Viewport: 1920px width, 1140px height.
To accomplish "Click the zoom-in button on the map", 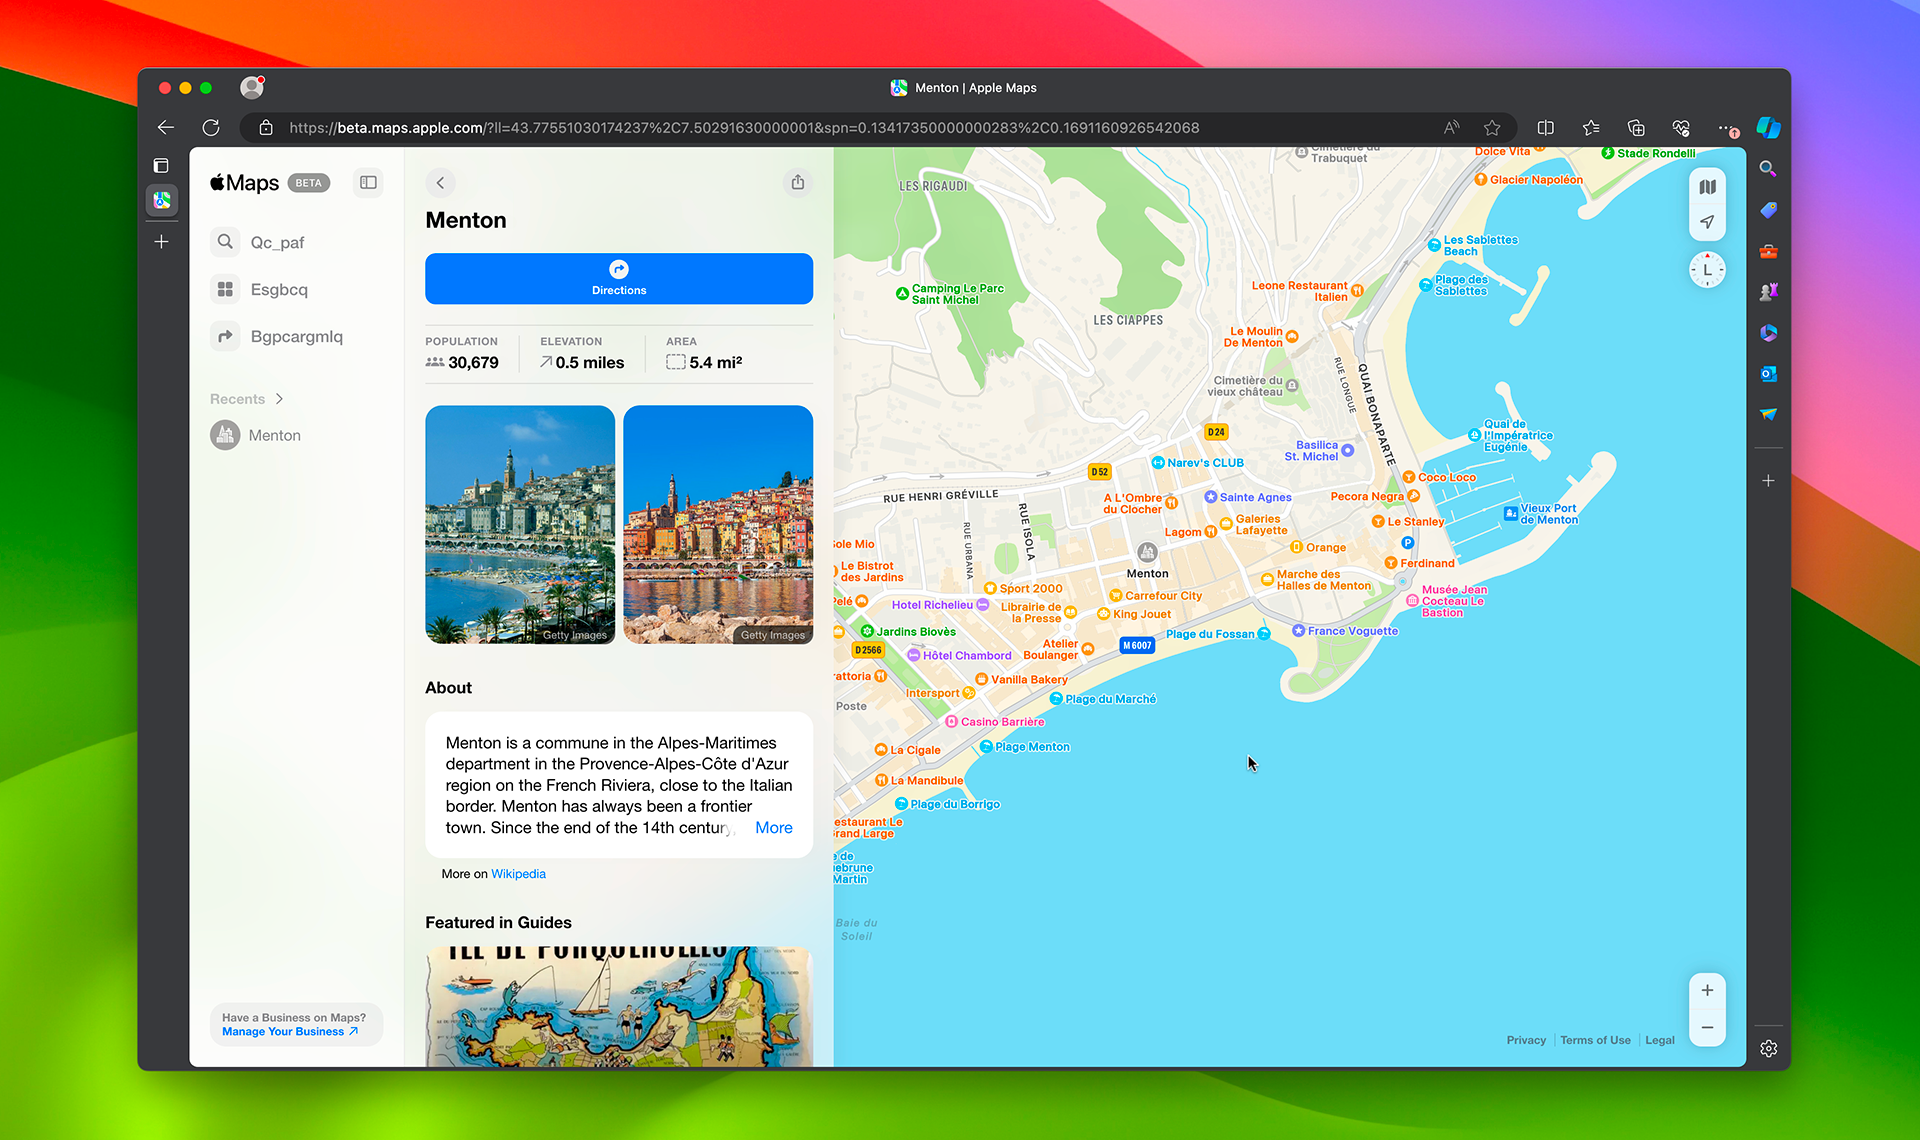I will point(1707,989).
